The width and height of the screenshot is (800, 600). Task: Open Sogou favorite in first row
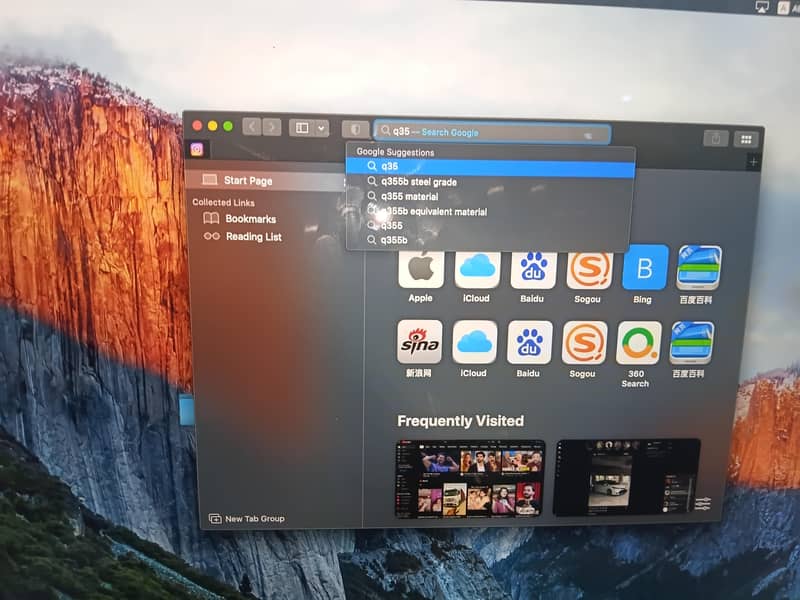[x=589, y=269]
